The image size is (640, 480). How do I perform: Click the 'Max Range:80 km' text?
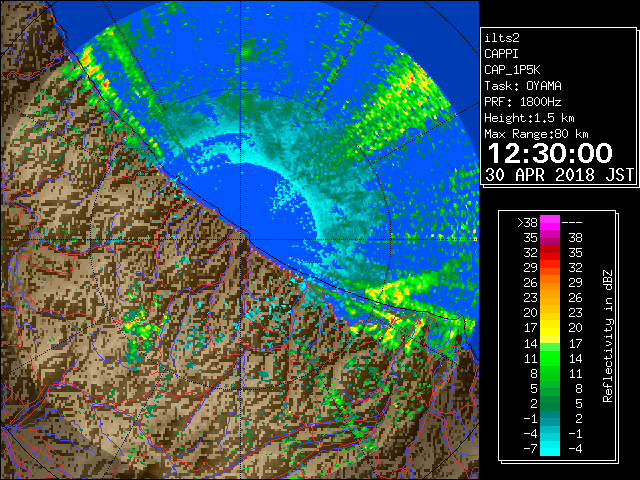536,134
